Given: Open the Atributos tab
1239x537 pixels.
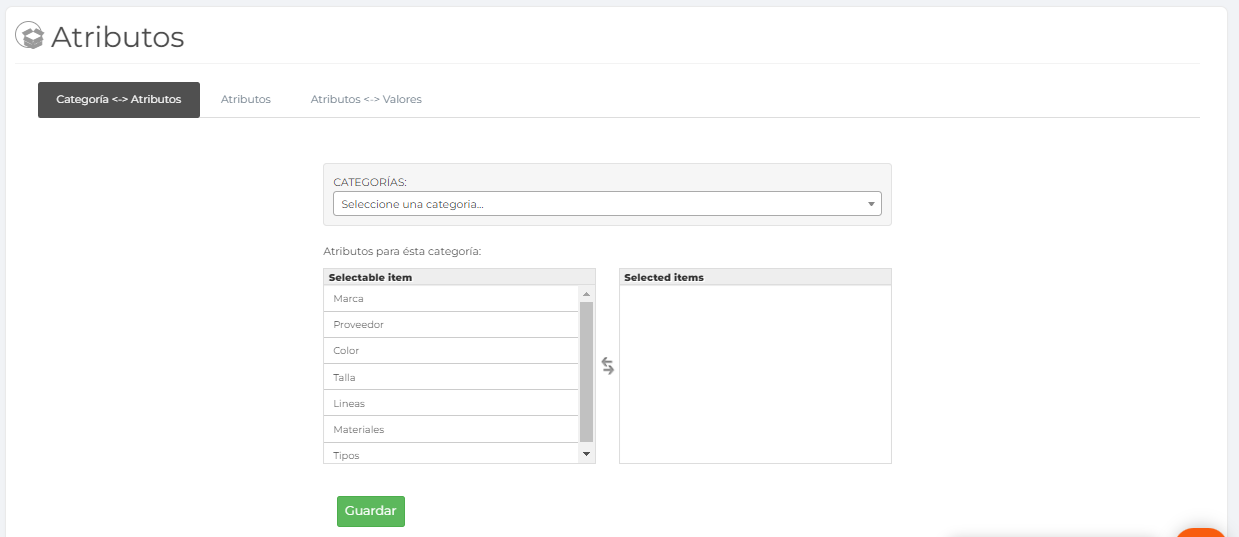Looking at the screenshot, I should 246,100.
